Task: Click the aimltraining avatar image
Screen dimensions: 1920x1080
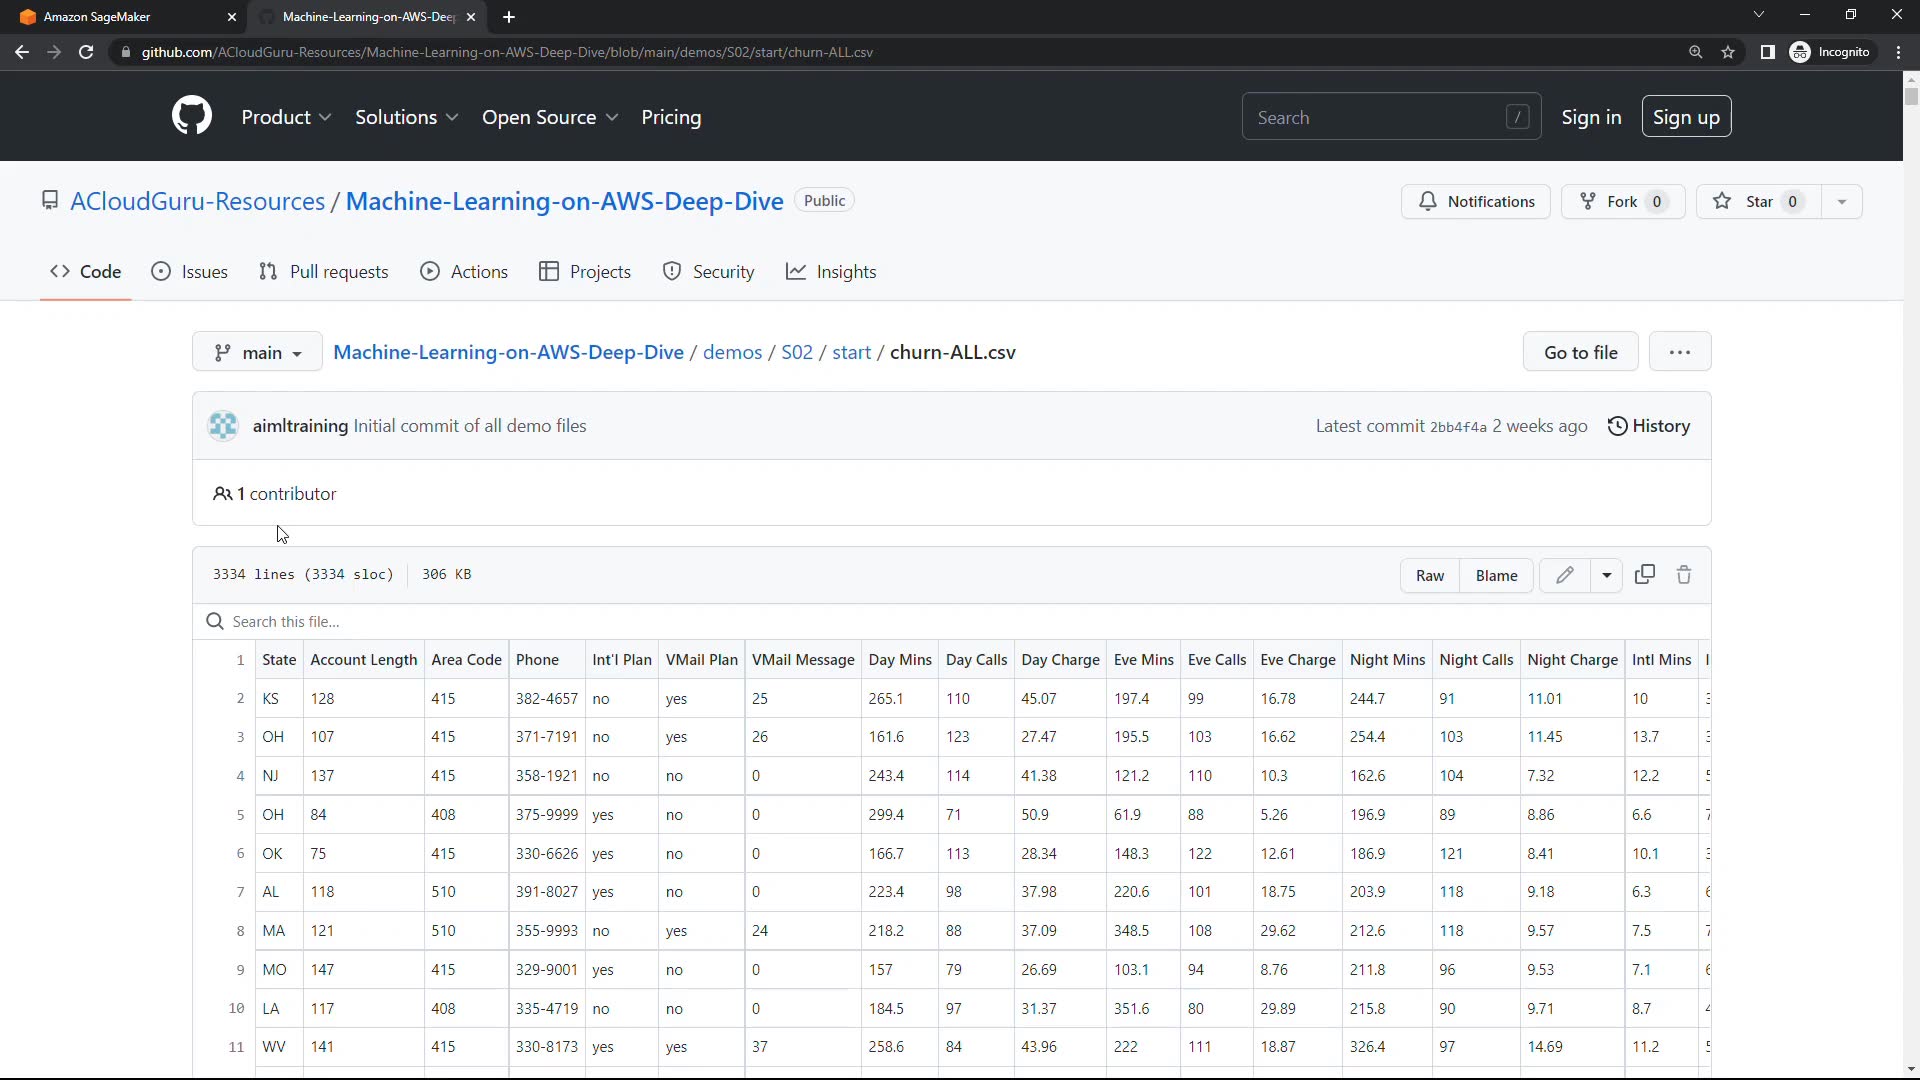Action: pyautogui.click(x=223, y=426)
